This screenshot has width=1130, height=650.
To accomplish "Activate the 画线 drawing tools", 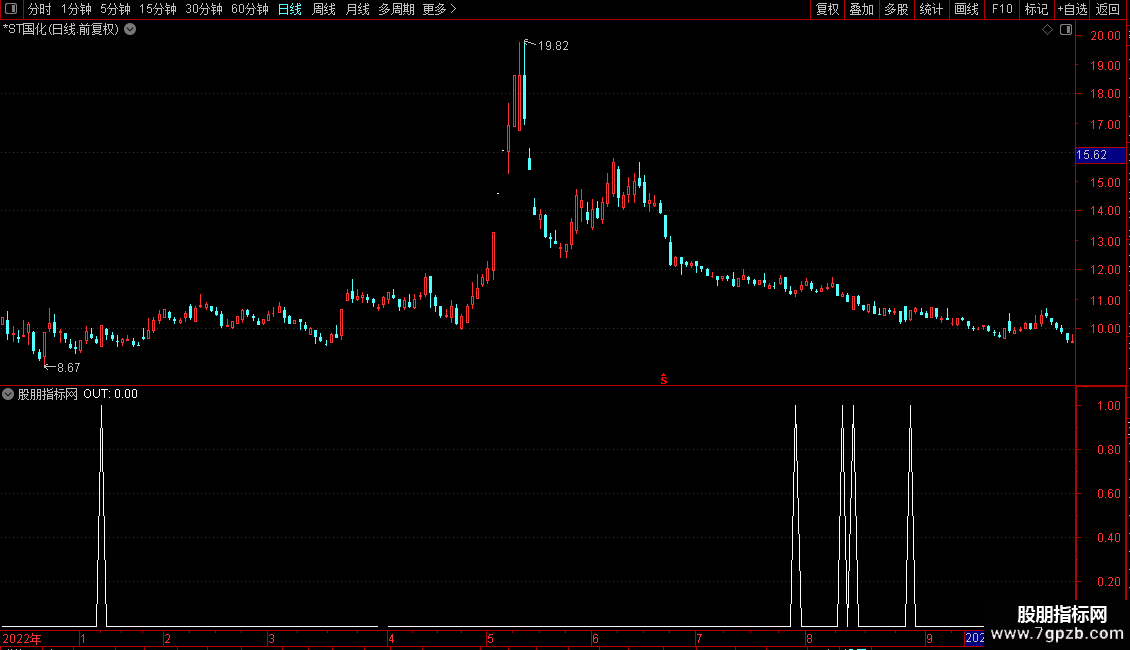I will coord(966,9).
